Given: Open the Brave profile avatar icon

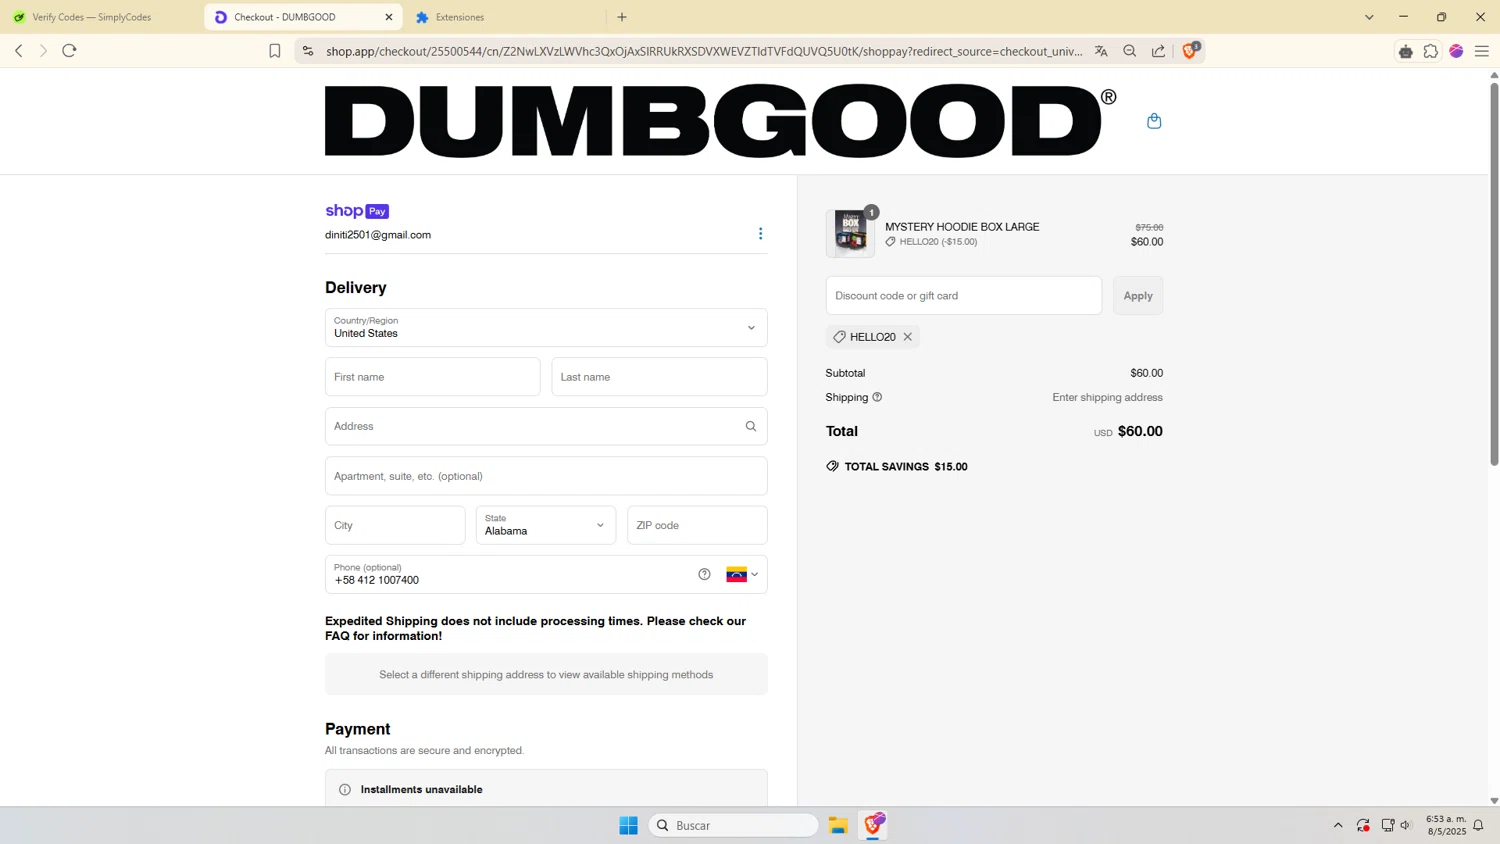Looking at the screenshot, I should click(x=1456, y=51).
